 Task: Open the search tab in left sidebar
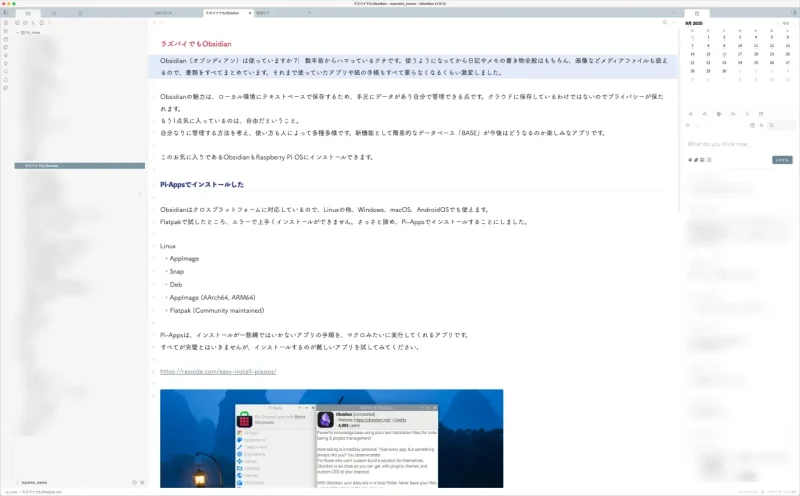pos(54,13)
